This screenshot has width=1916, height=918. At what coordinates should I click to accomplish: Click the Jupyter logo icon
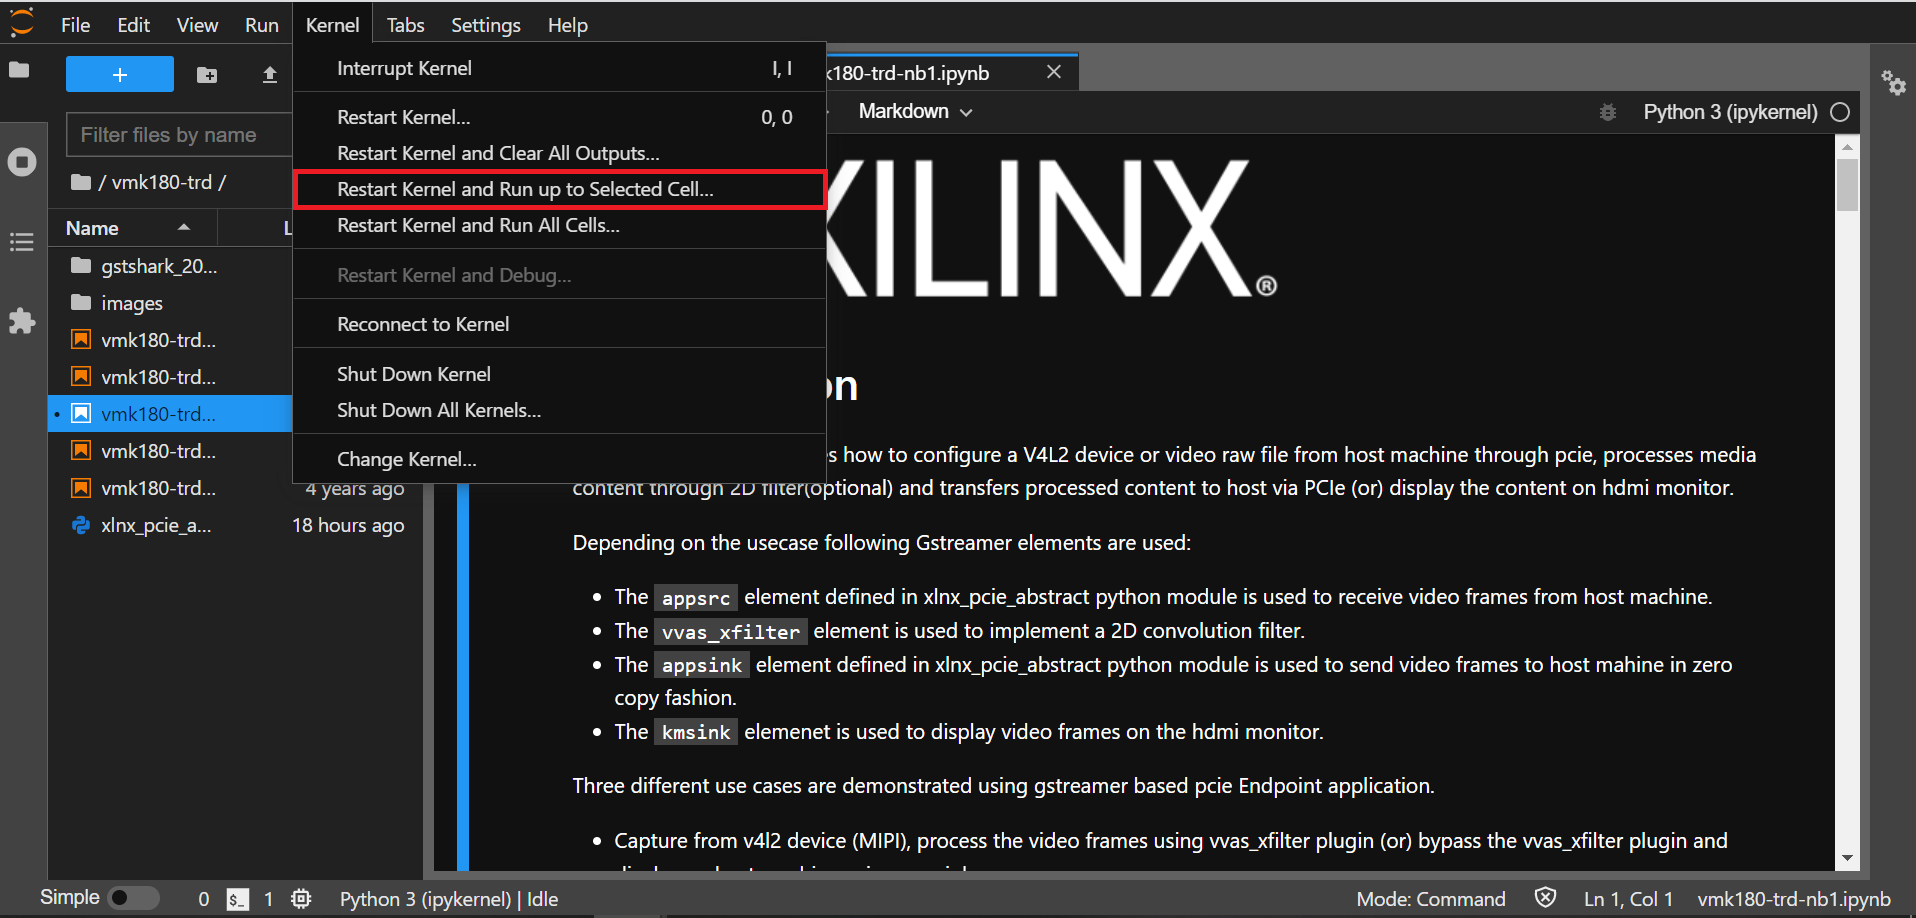[22, 22]
